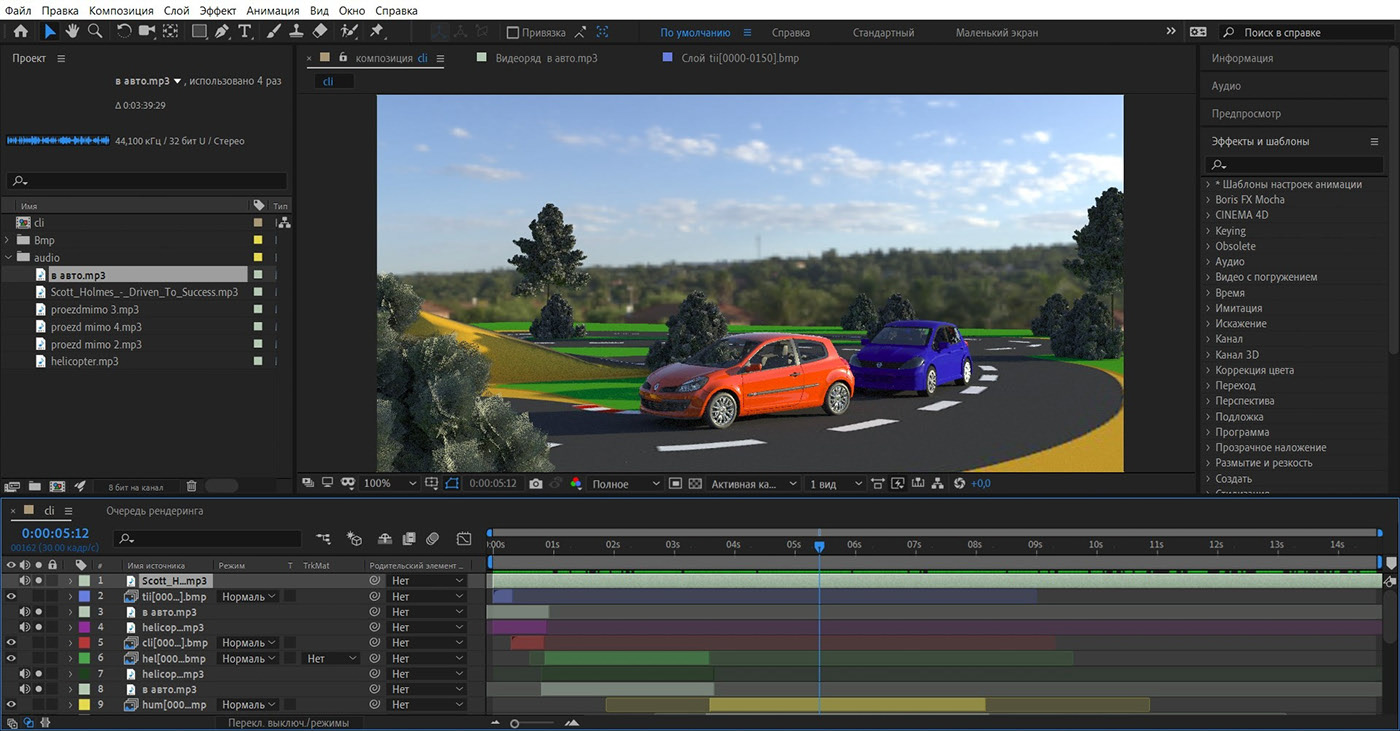Activate the Puppet Pin tool
The image size is (1400, 731).
coord(376,32)
